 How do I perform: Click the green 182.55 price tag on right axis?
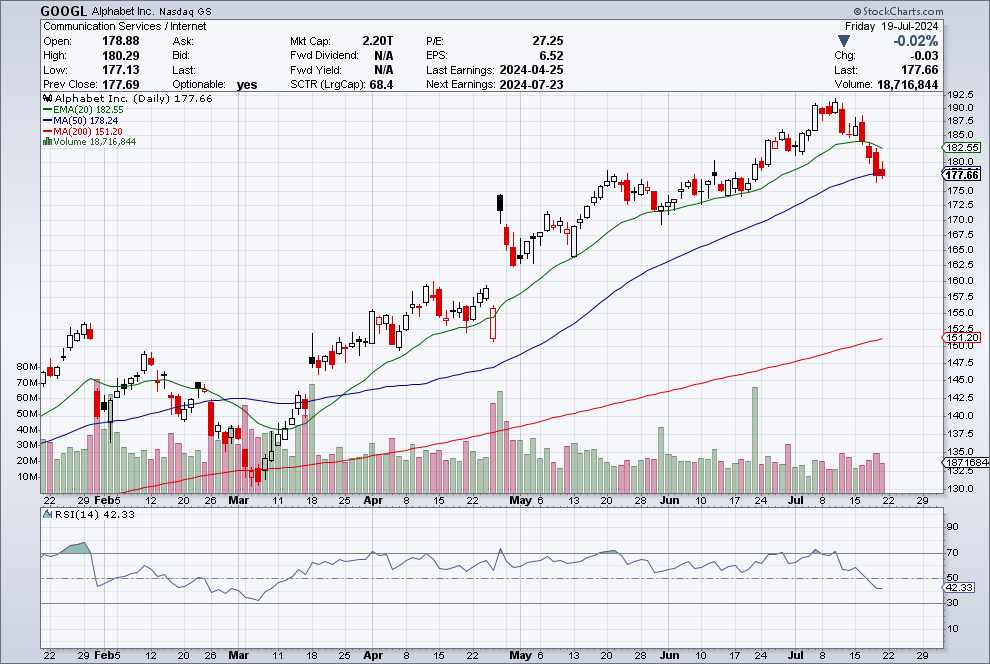click(x=962, y=148)
